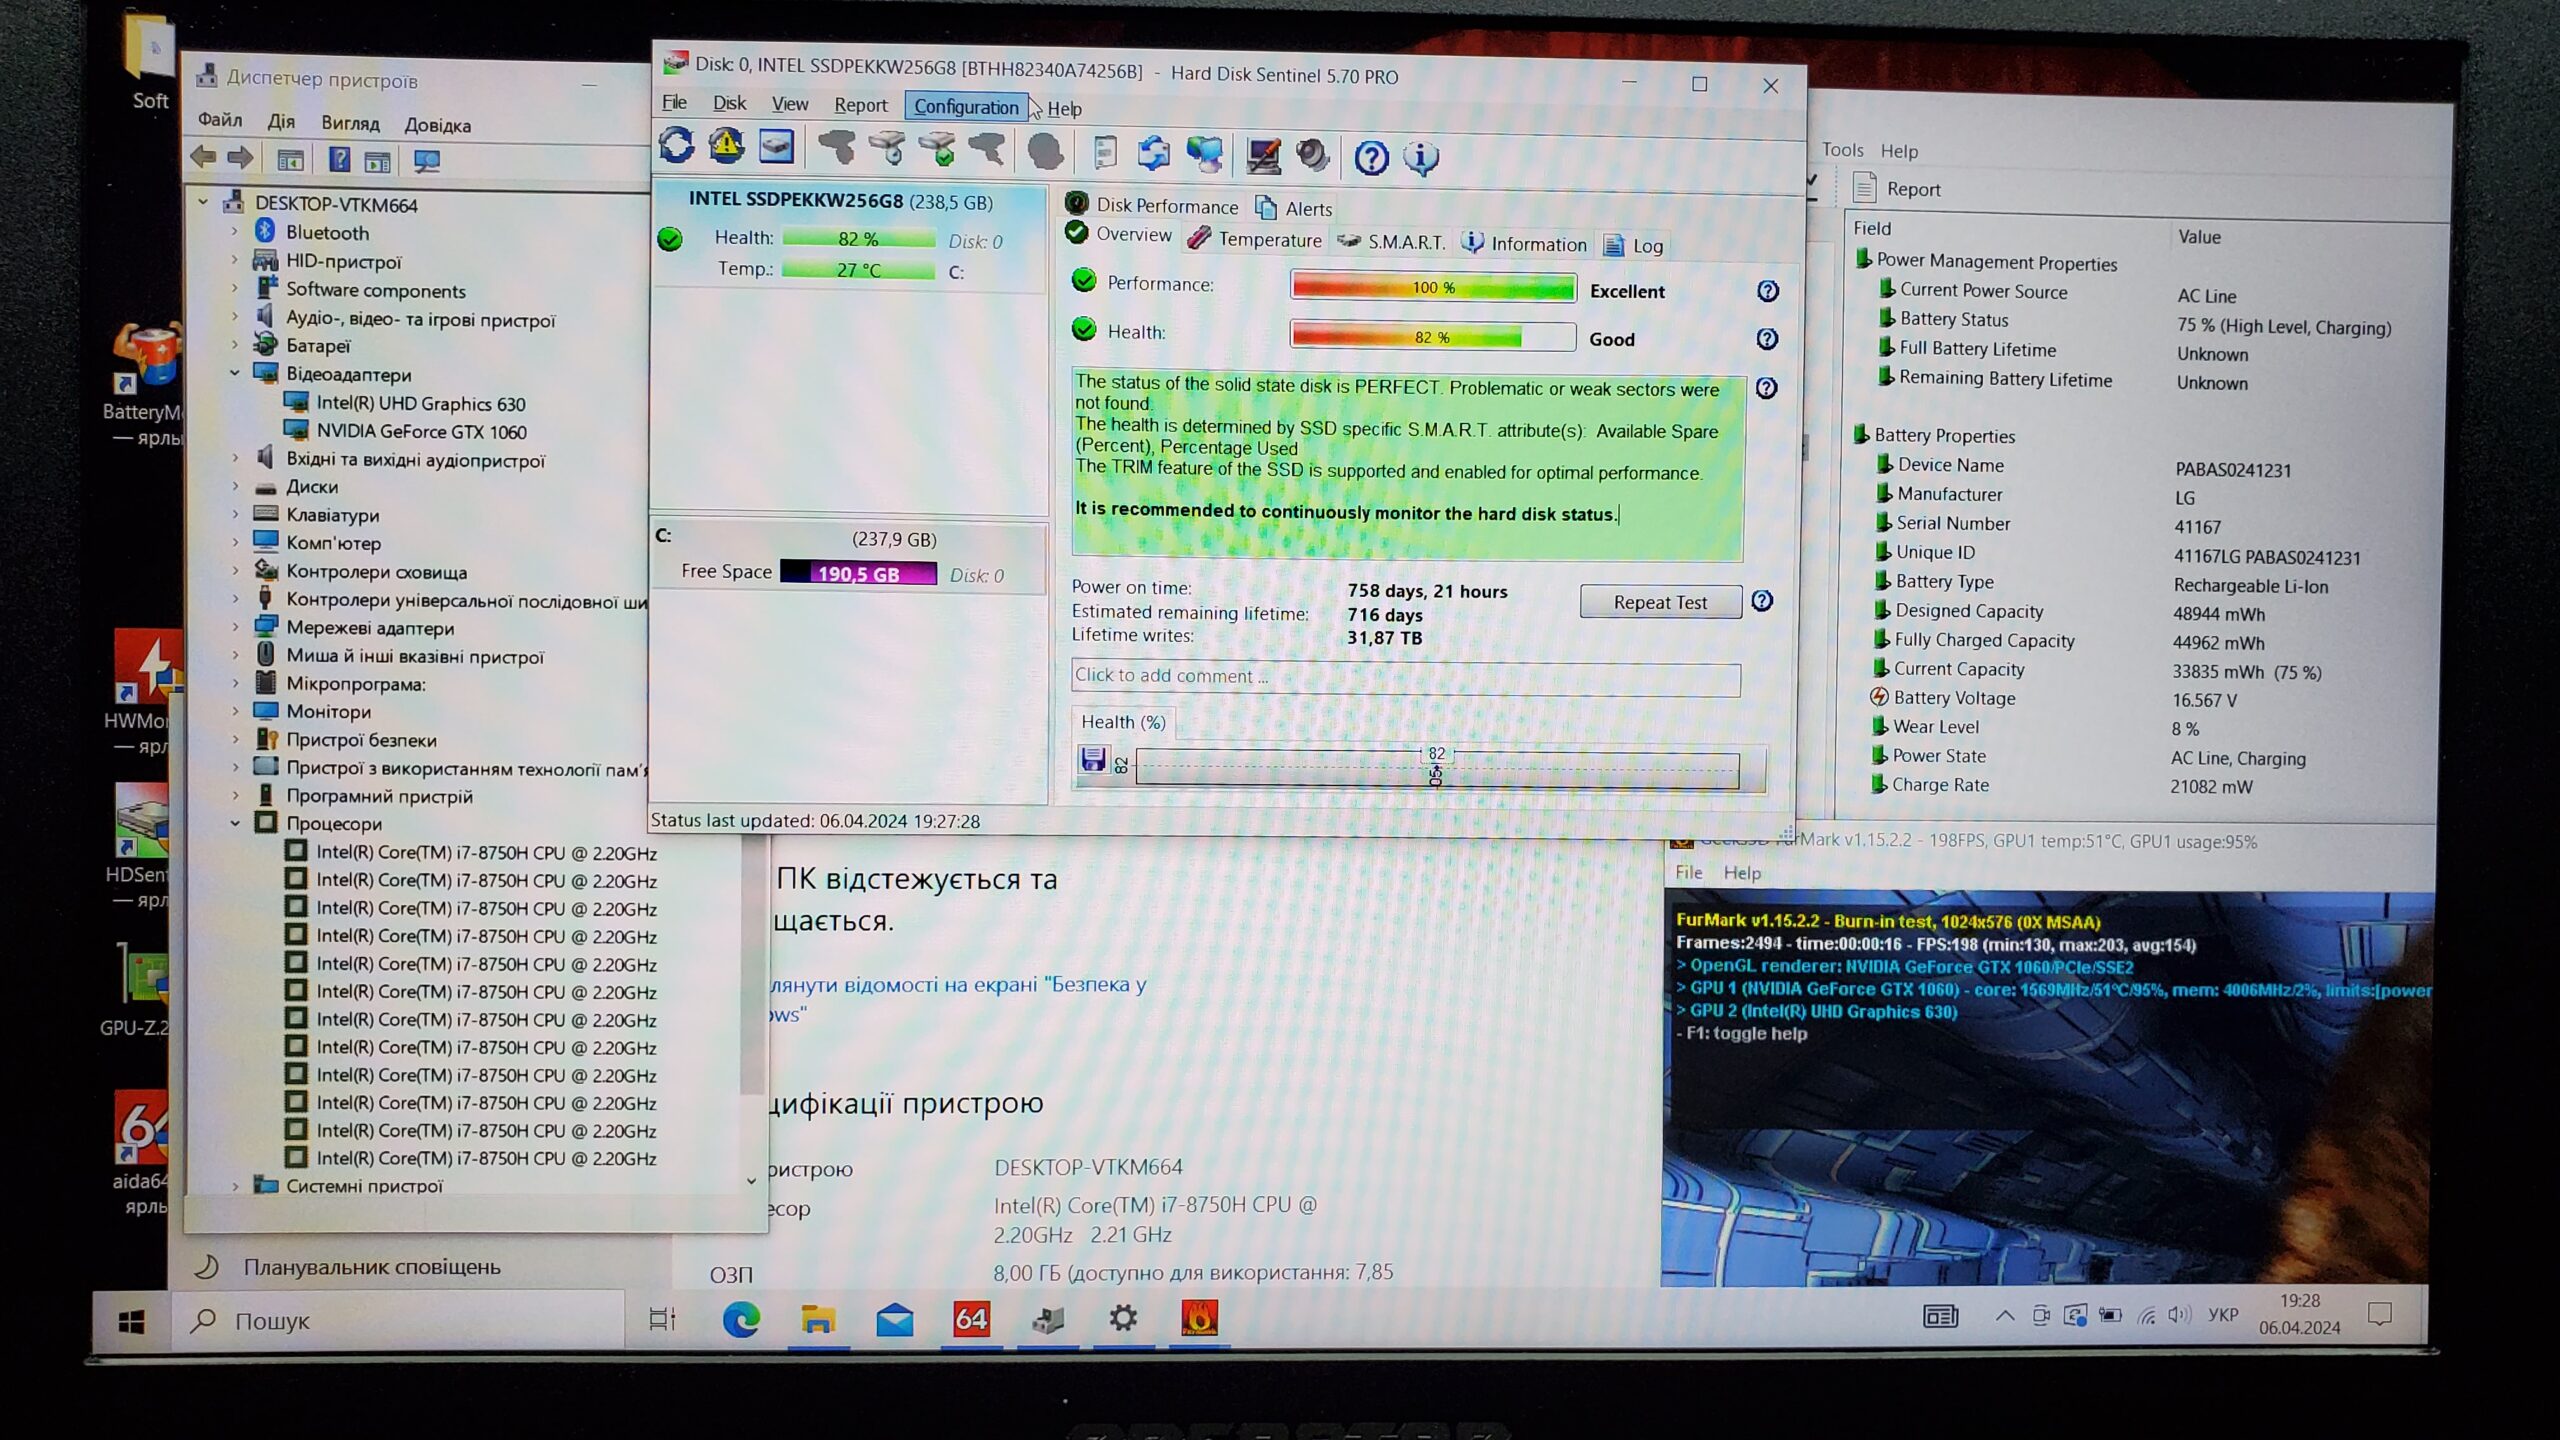Screen dimensions: 2560x1440
Task: Expand the Bluetooth device category
Action: [x=236, y=232]
